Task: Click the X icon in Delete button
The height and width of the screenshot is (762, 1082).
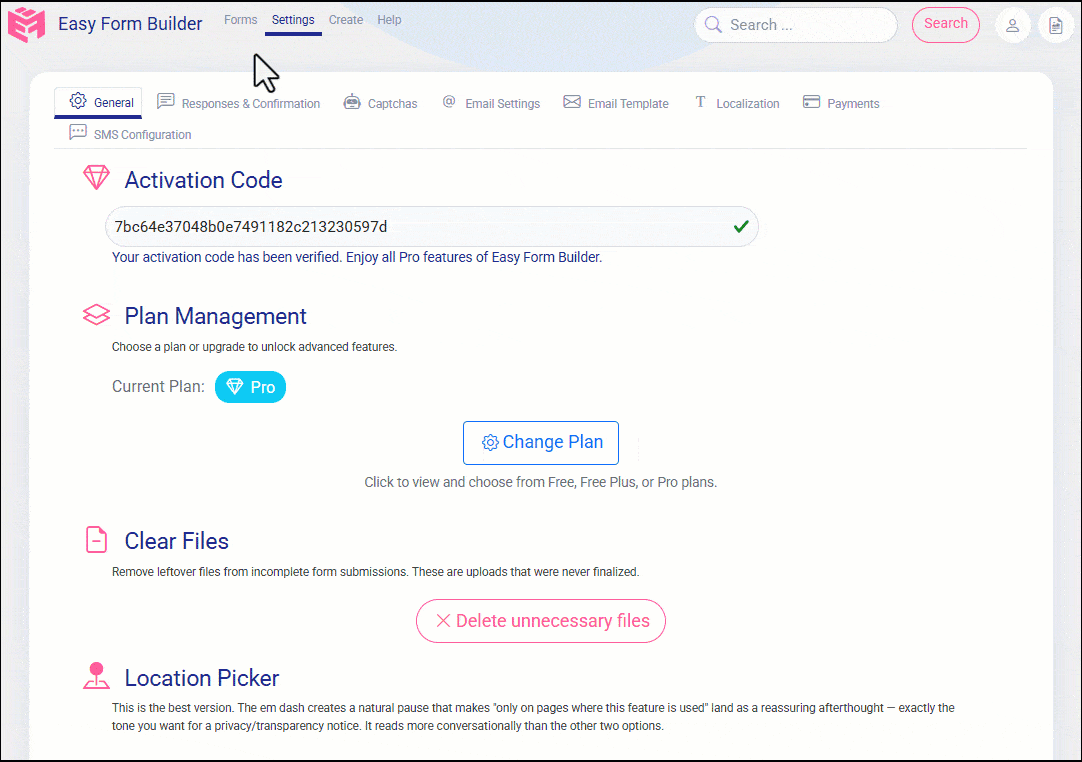Action: tap(444, 621)
